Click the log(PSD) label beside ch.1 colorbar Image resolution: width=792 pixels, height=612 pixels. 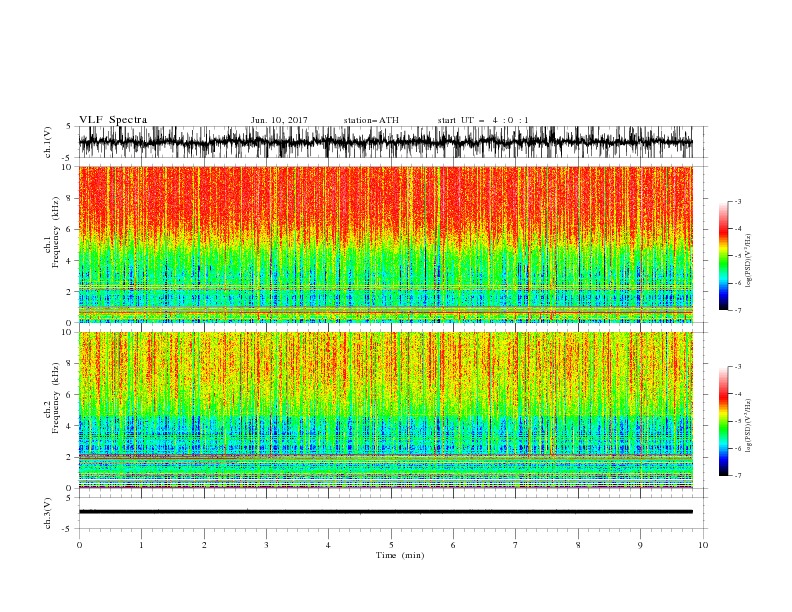coord(748,261)
